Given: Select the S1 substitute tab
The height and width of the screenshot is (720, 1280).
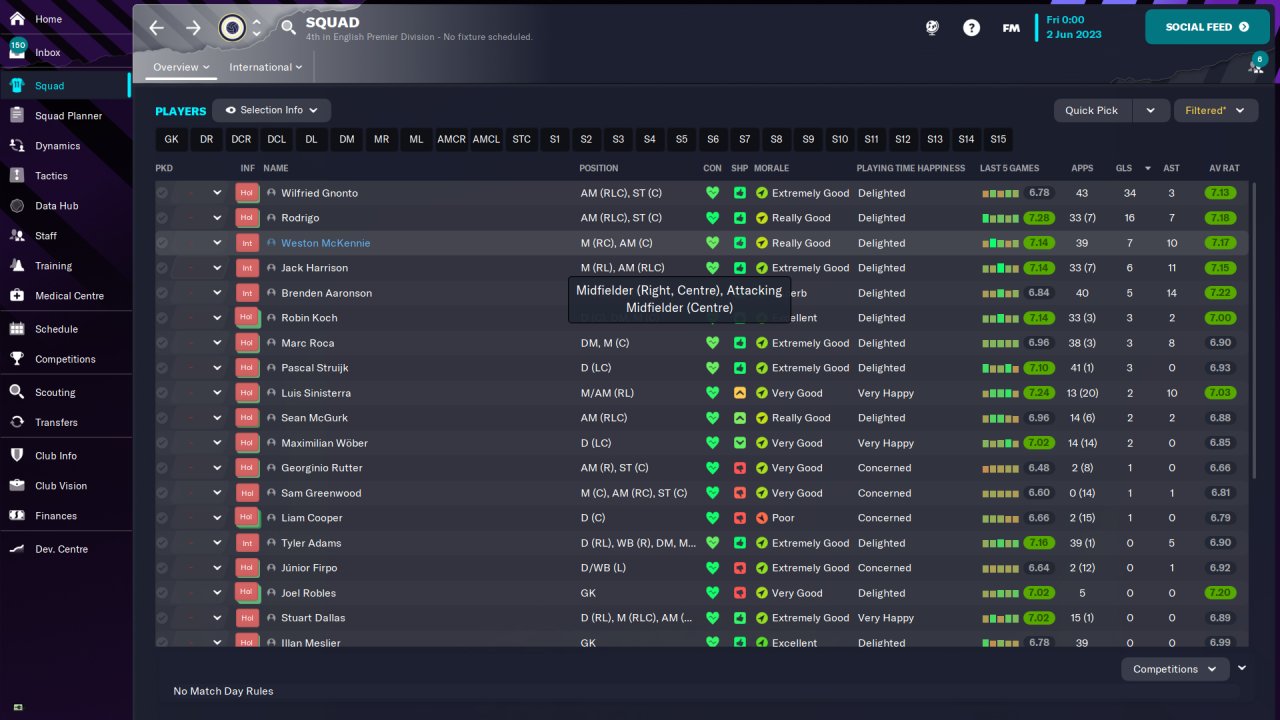Looking at the screenshot, I should (555, 139).
